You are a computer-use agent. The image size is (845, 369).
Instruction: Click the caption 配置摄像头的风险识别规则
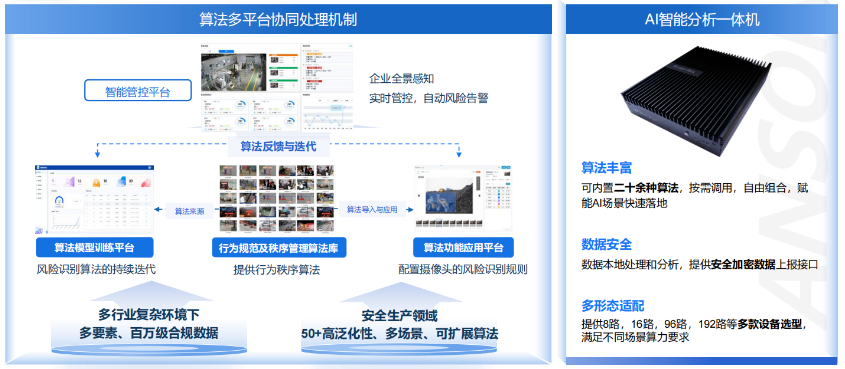point(462,269)
